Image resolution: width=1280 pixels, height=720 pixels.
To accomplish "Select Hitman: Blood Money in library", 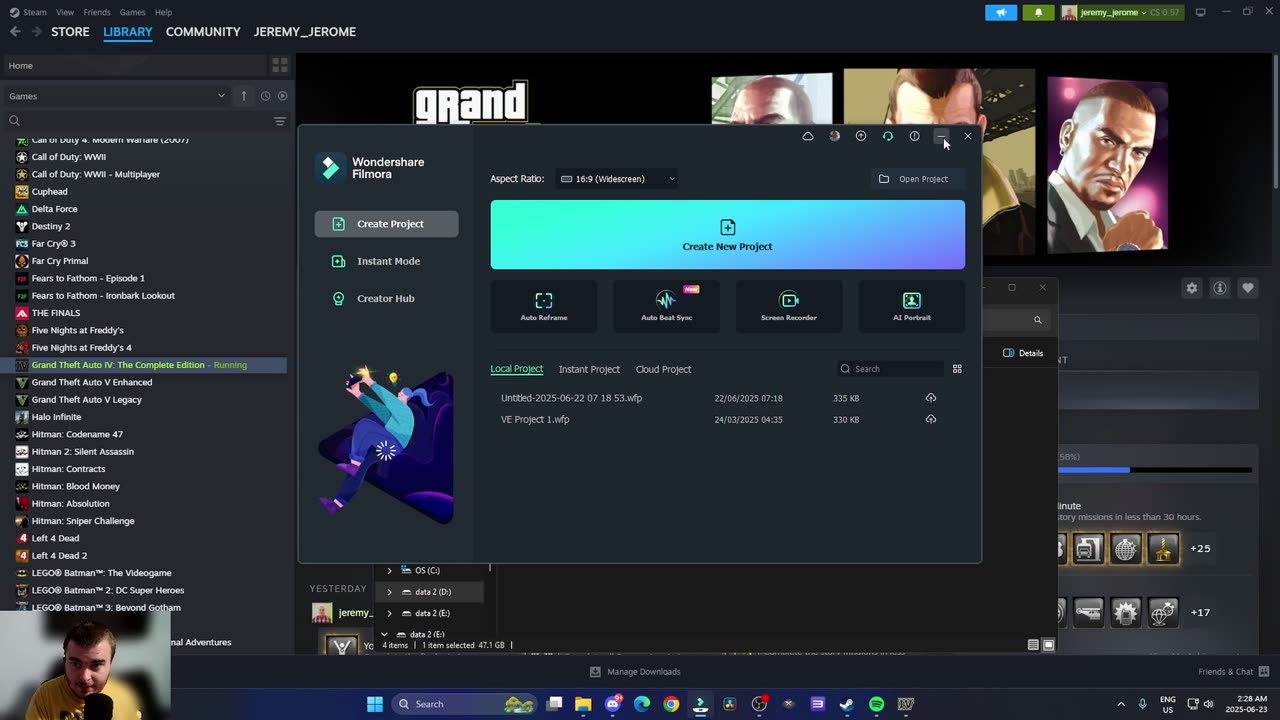I will click(x=76, y=486).
